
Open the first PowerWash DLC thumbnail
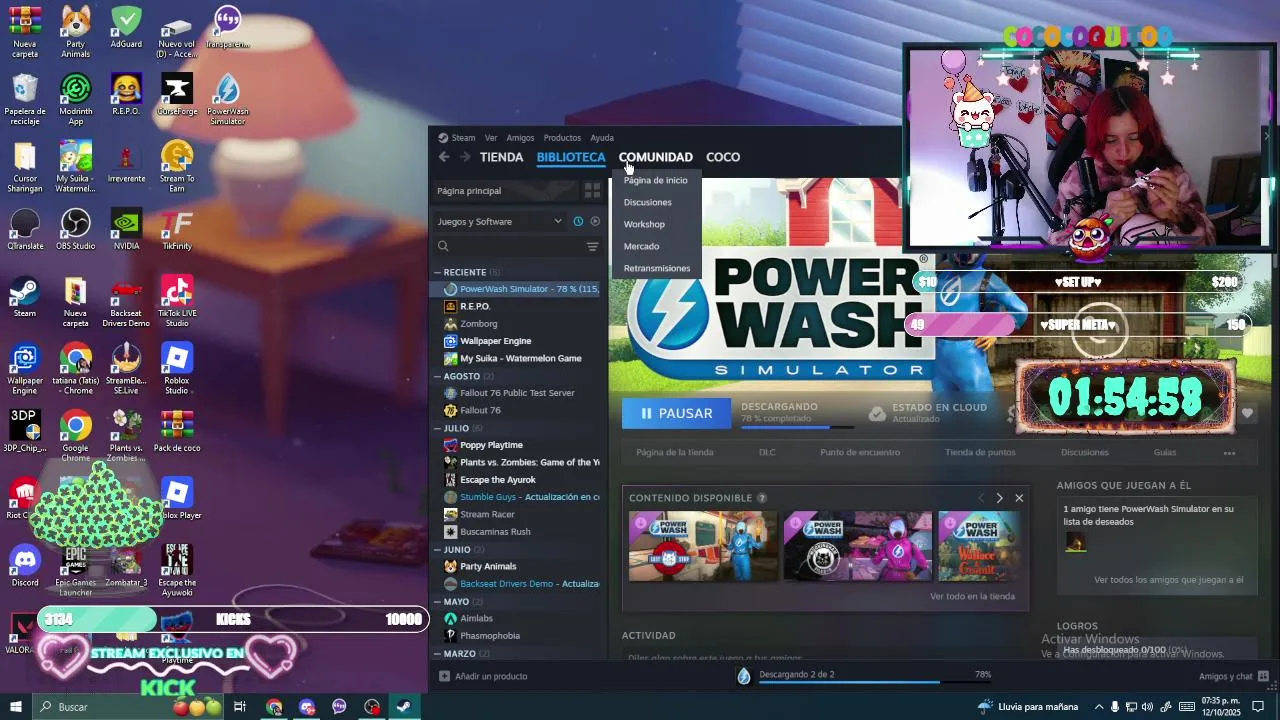point(703,546)
